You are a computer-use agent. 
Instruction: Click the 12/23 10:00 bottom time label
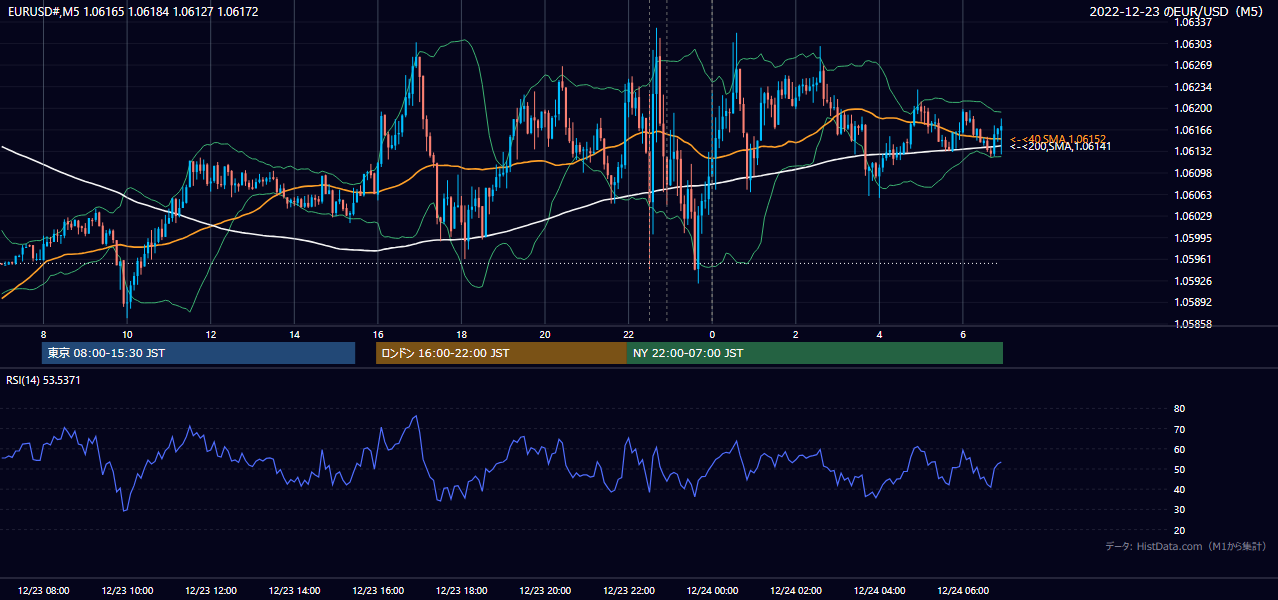coord(127,591)
